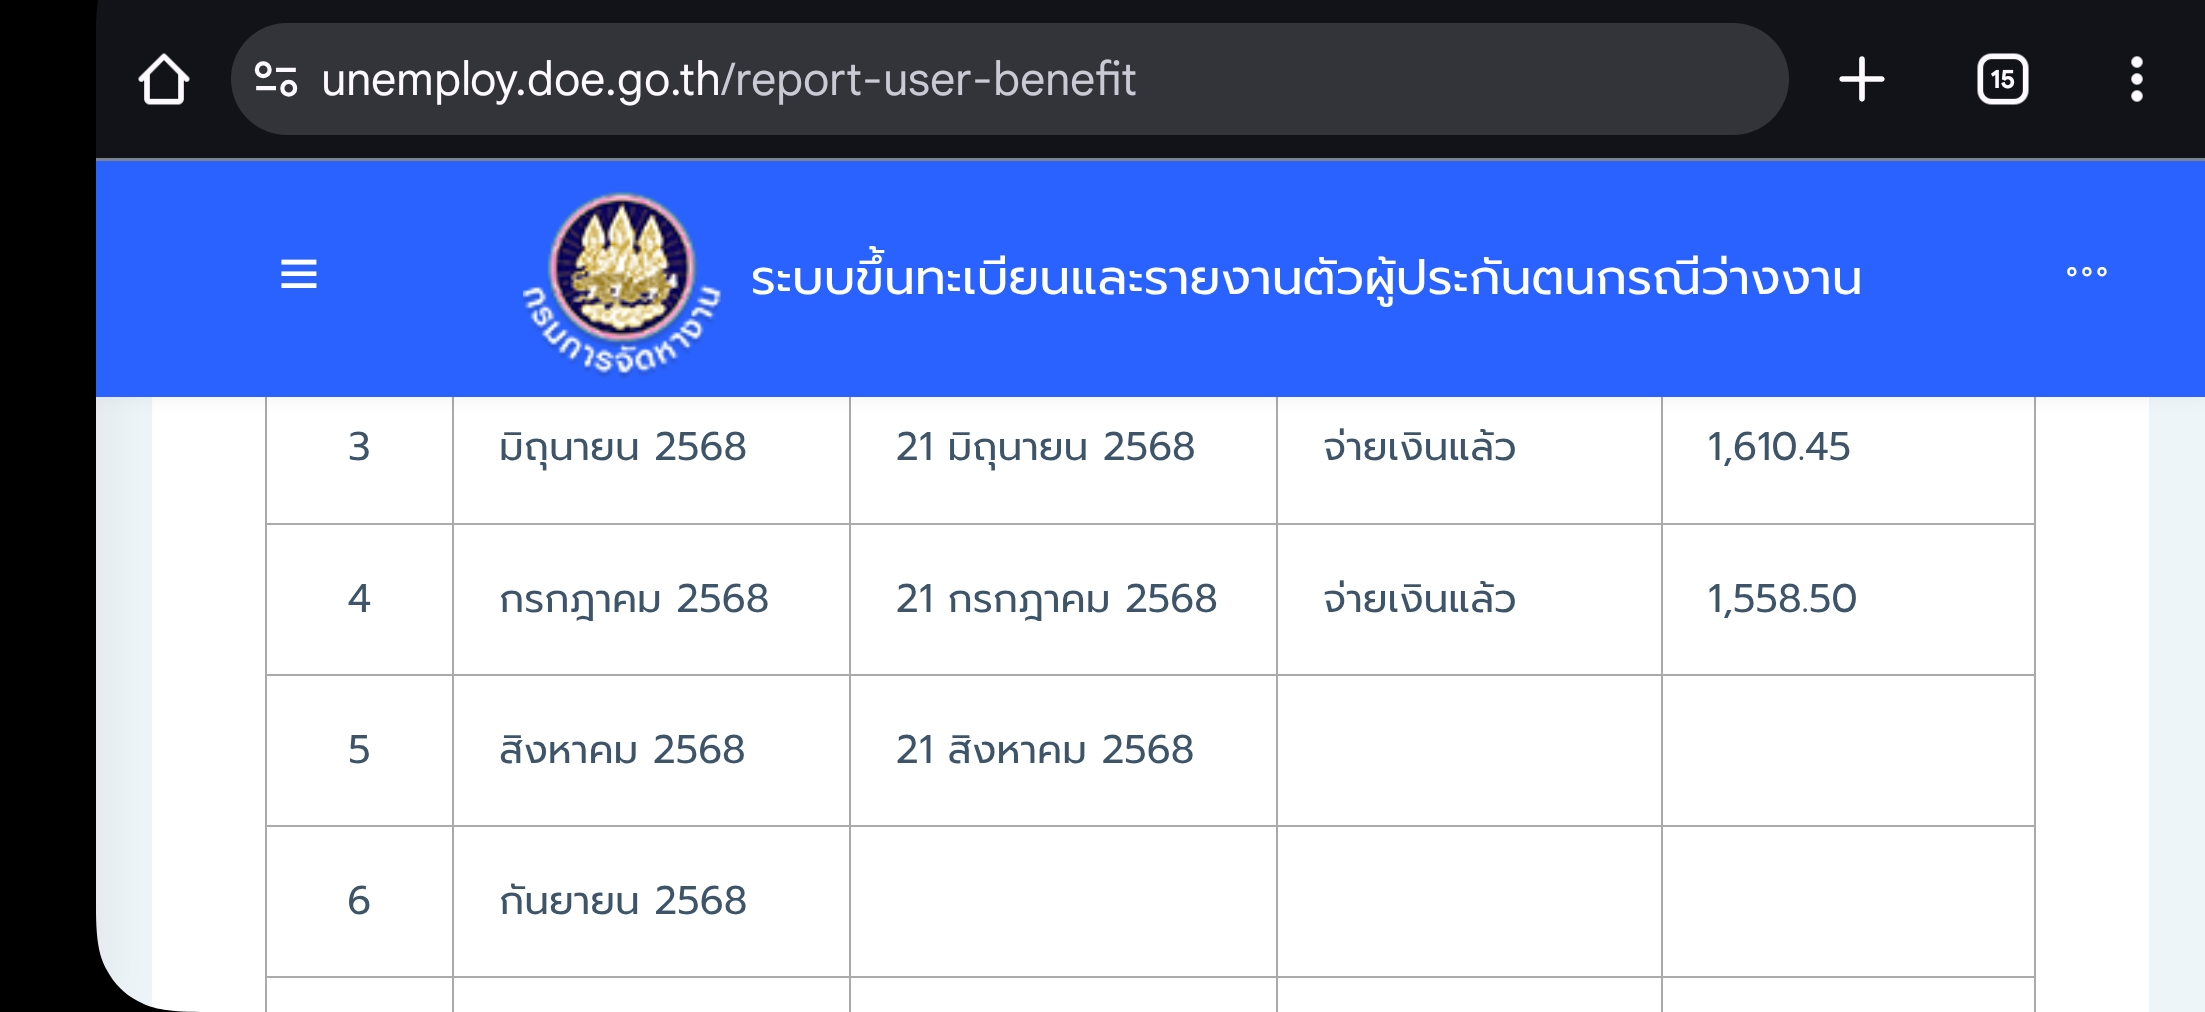The image size is (2205, 1012).
Task: Open the tab switcher showing 15 tabs
Action: click(2002, 79)
